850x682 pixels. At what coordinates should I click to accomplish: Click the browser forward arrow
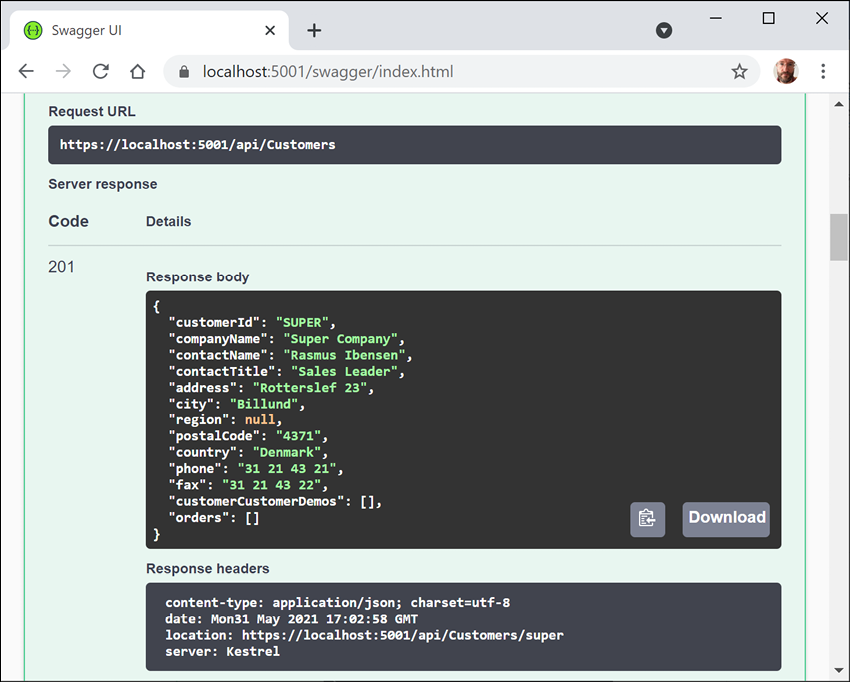63,72
